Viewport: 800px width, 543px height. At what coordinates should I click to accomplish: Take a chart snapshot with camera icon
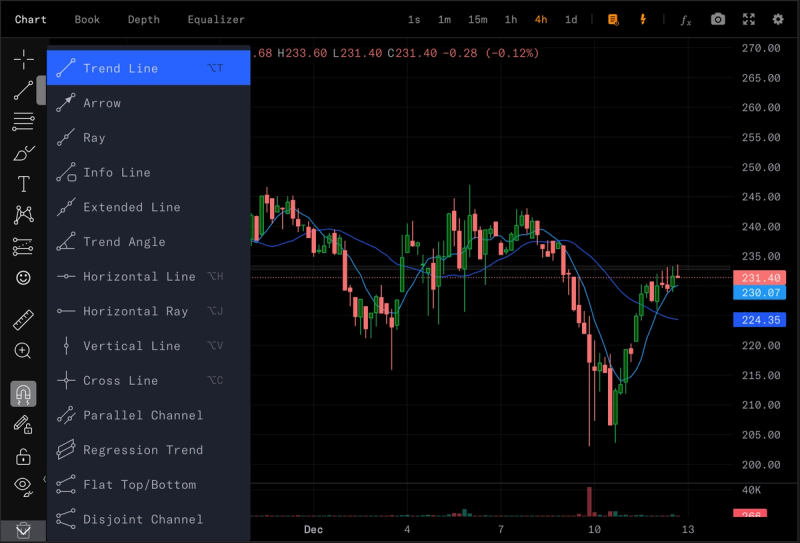(x=718, y=19)
